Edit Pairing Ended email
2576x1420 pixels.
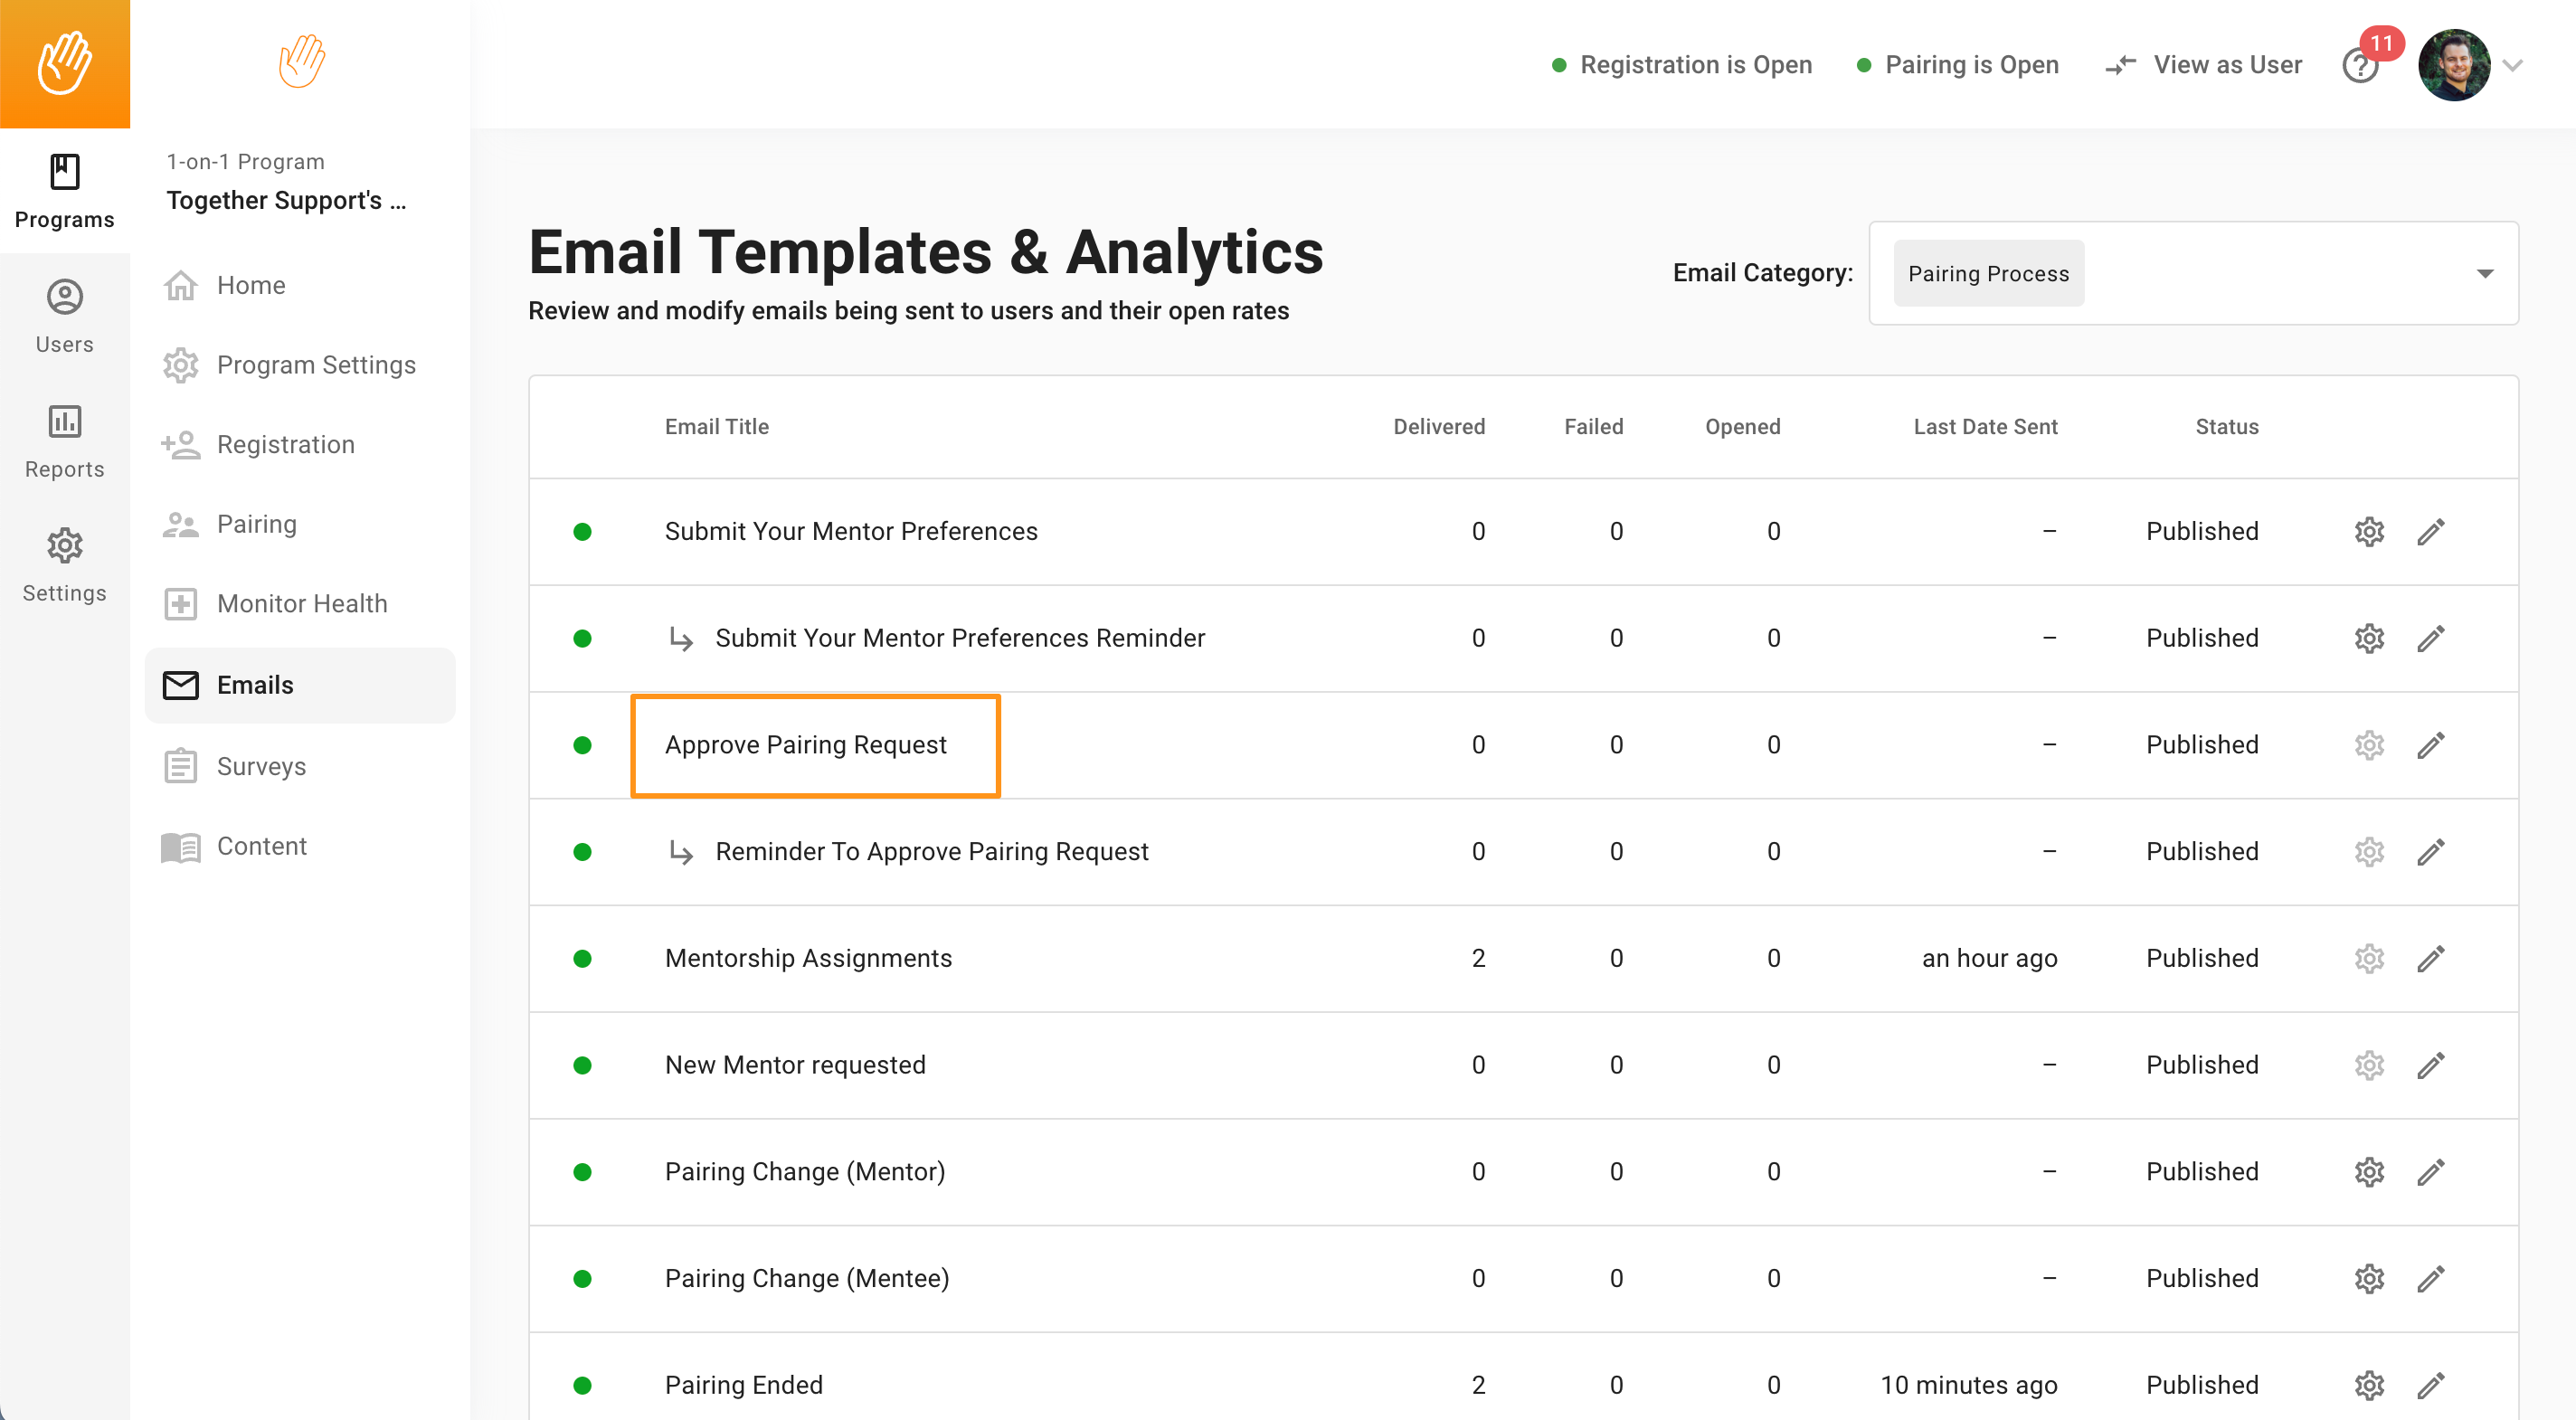(x=2431, y=1386)
